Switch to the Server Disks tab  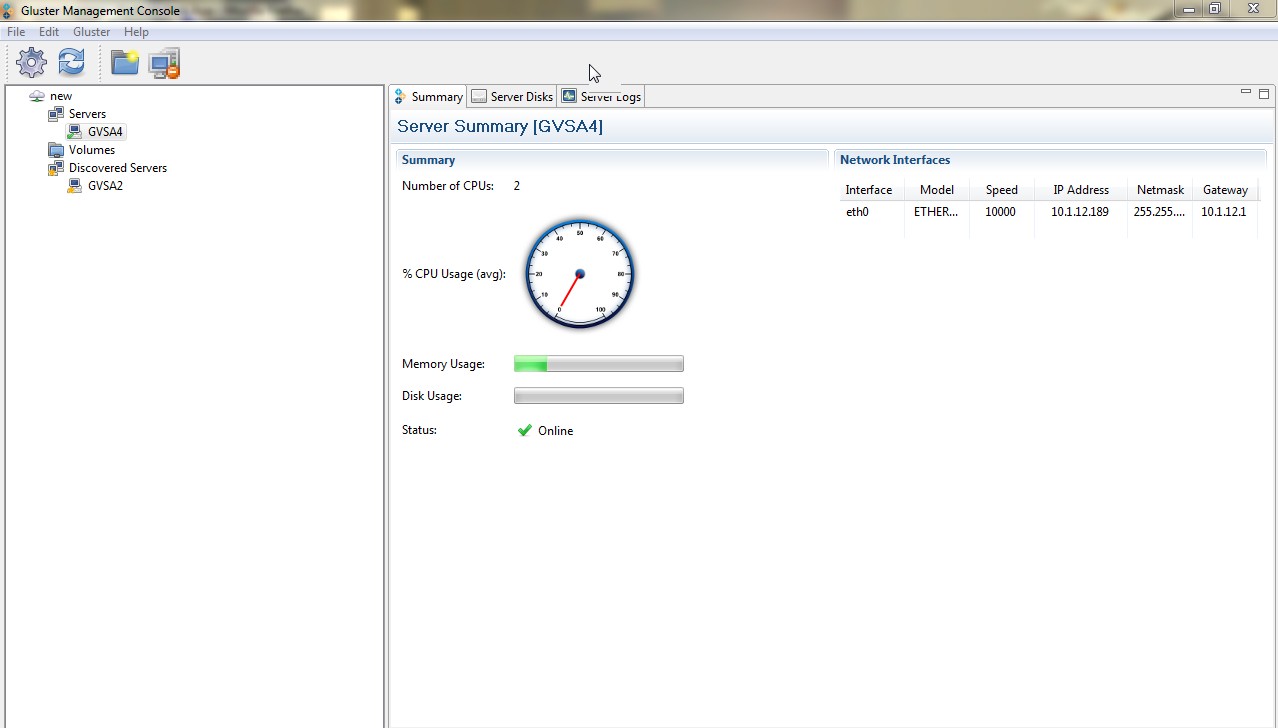pyautogui.click(x=512, y=97)
